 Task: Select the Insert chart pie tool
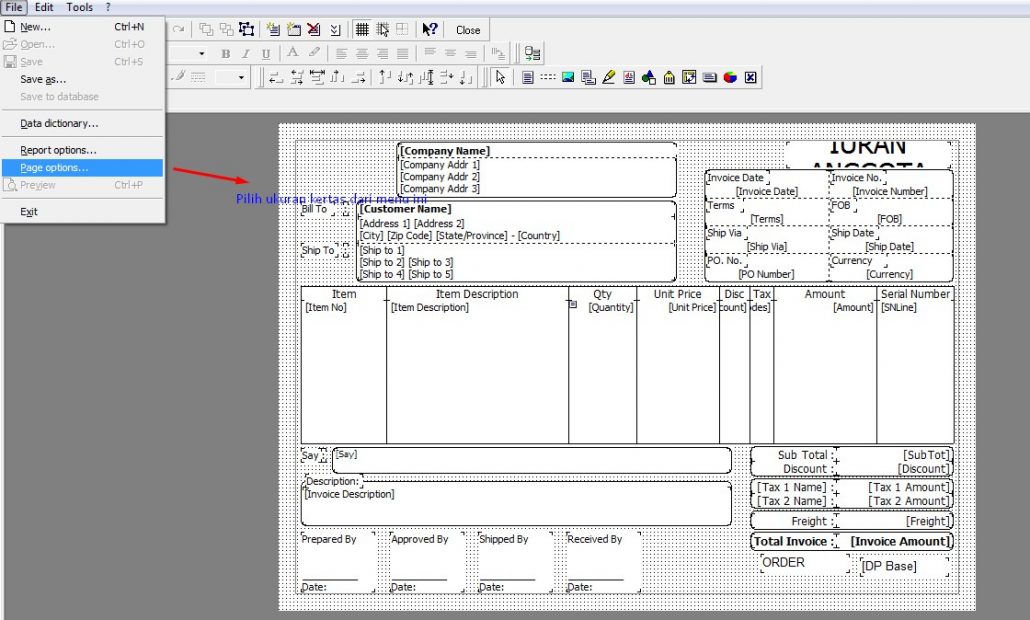(x=730, y=78)
